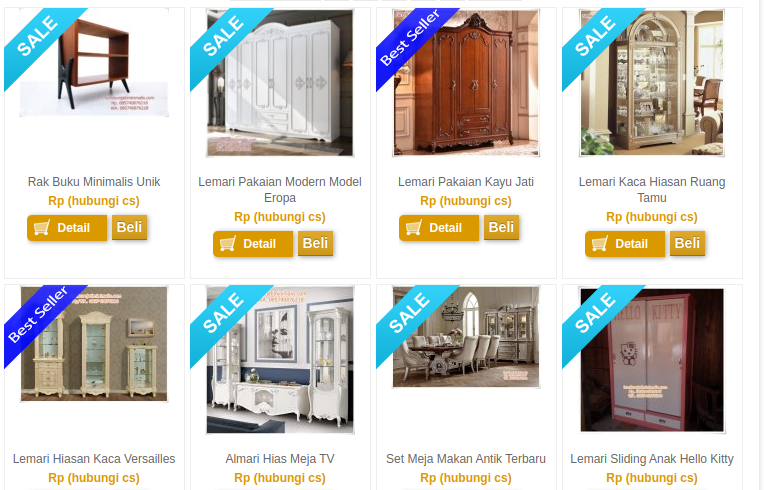Click the Lemari Kaca Hiasan Ruang Tamu image

coord(652,83)
